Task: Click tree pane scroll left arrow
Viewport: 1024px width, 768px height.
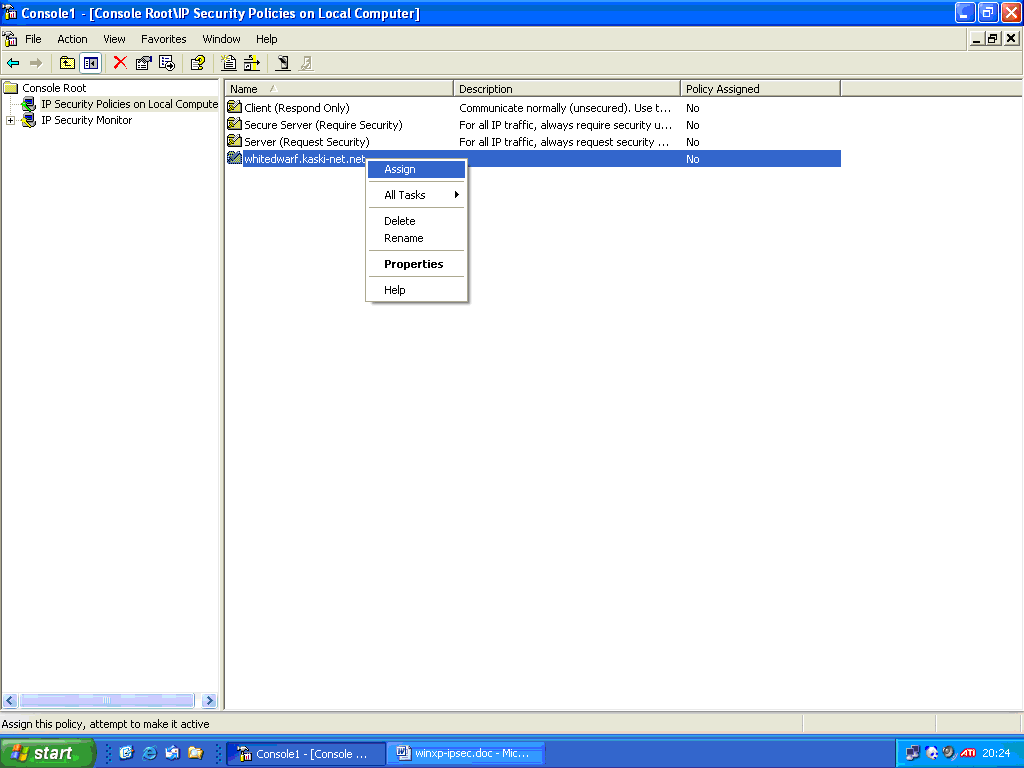Action: tap(10, 701)
